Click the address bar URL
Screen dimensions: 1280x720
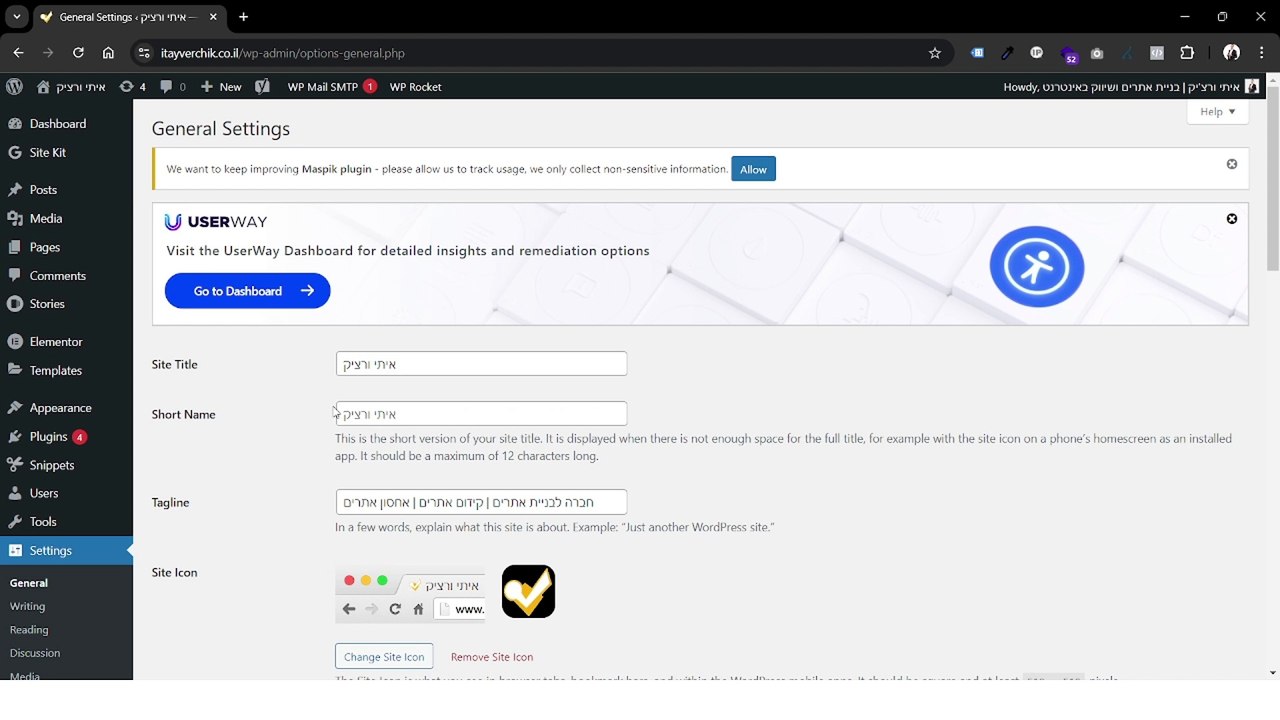pos(283,53)
